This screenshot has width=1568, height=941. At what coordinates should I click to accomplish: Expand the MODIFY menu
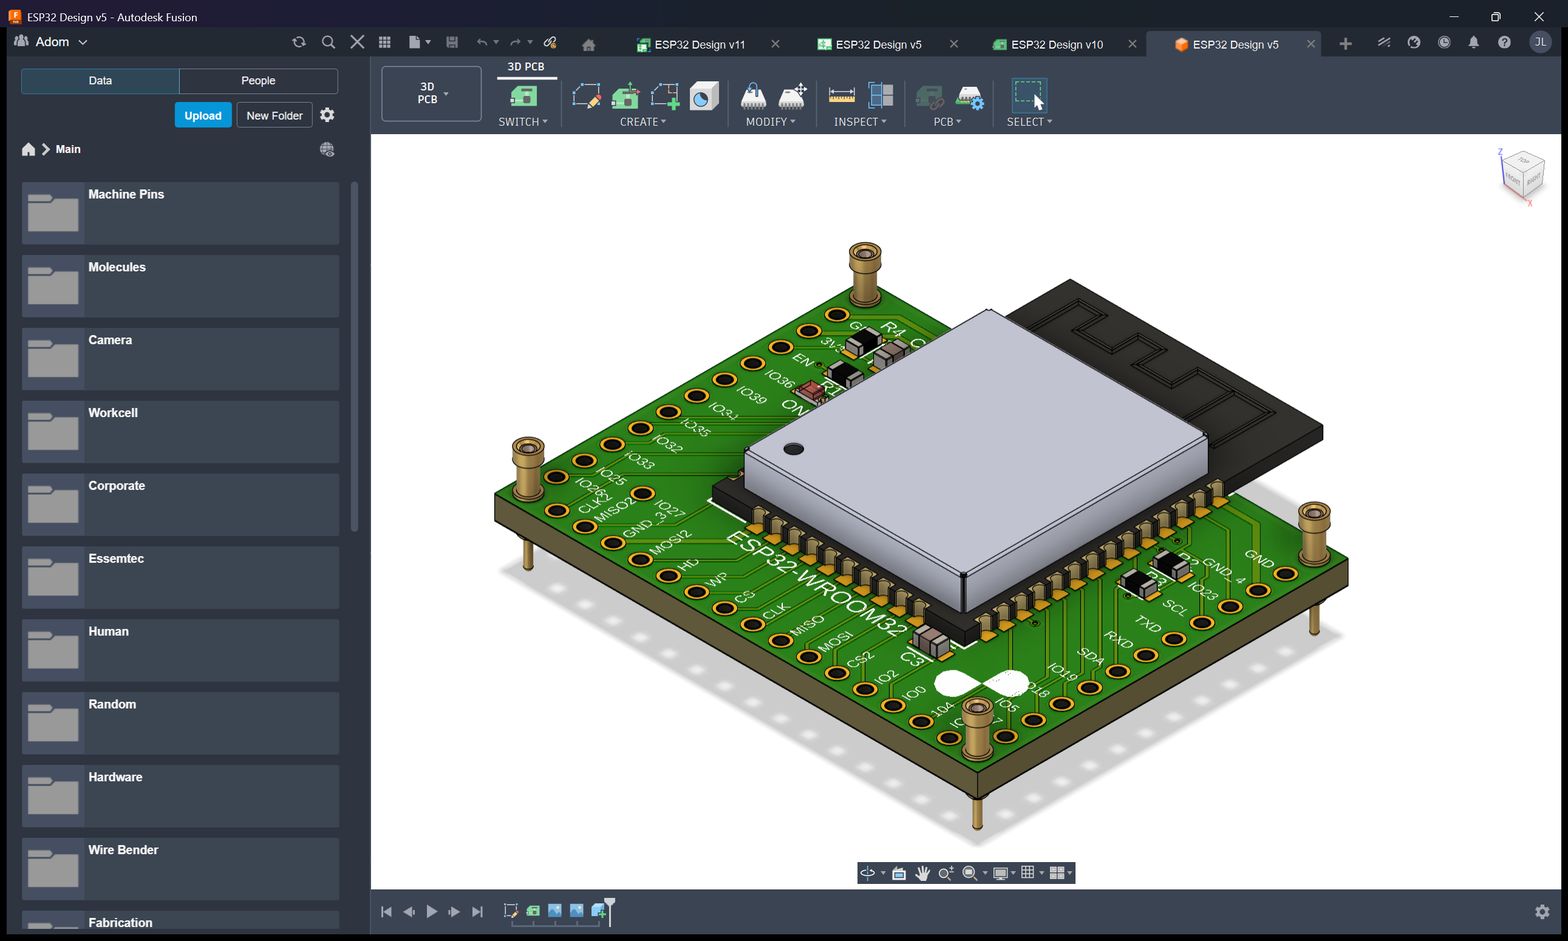771,122
